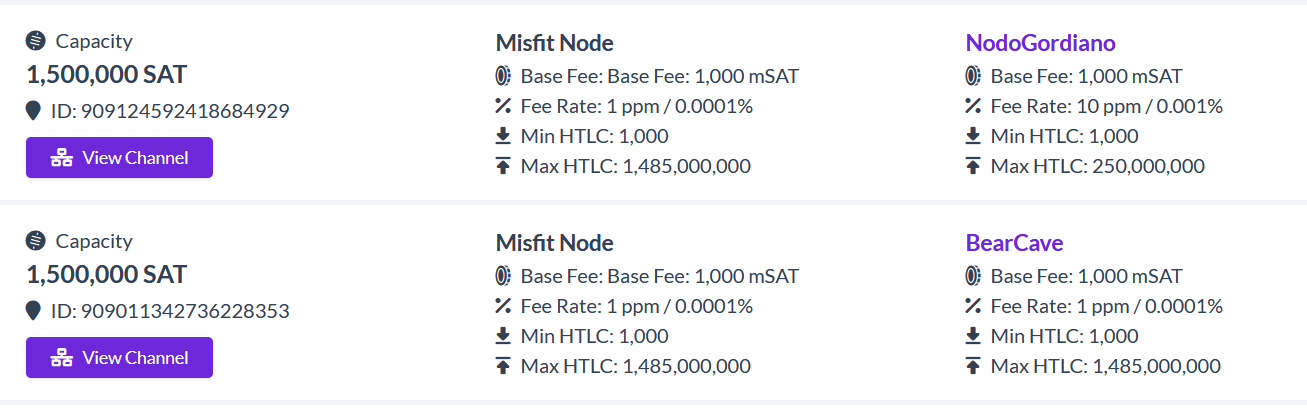Click the capacity coin icon in the second channel
This screenshot has width=1307, height=419.
click(x=37, y=241)
